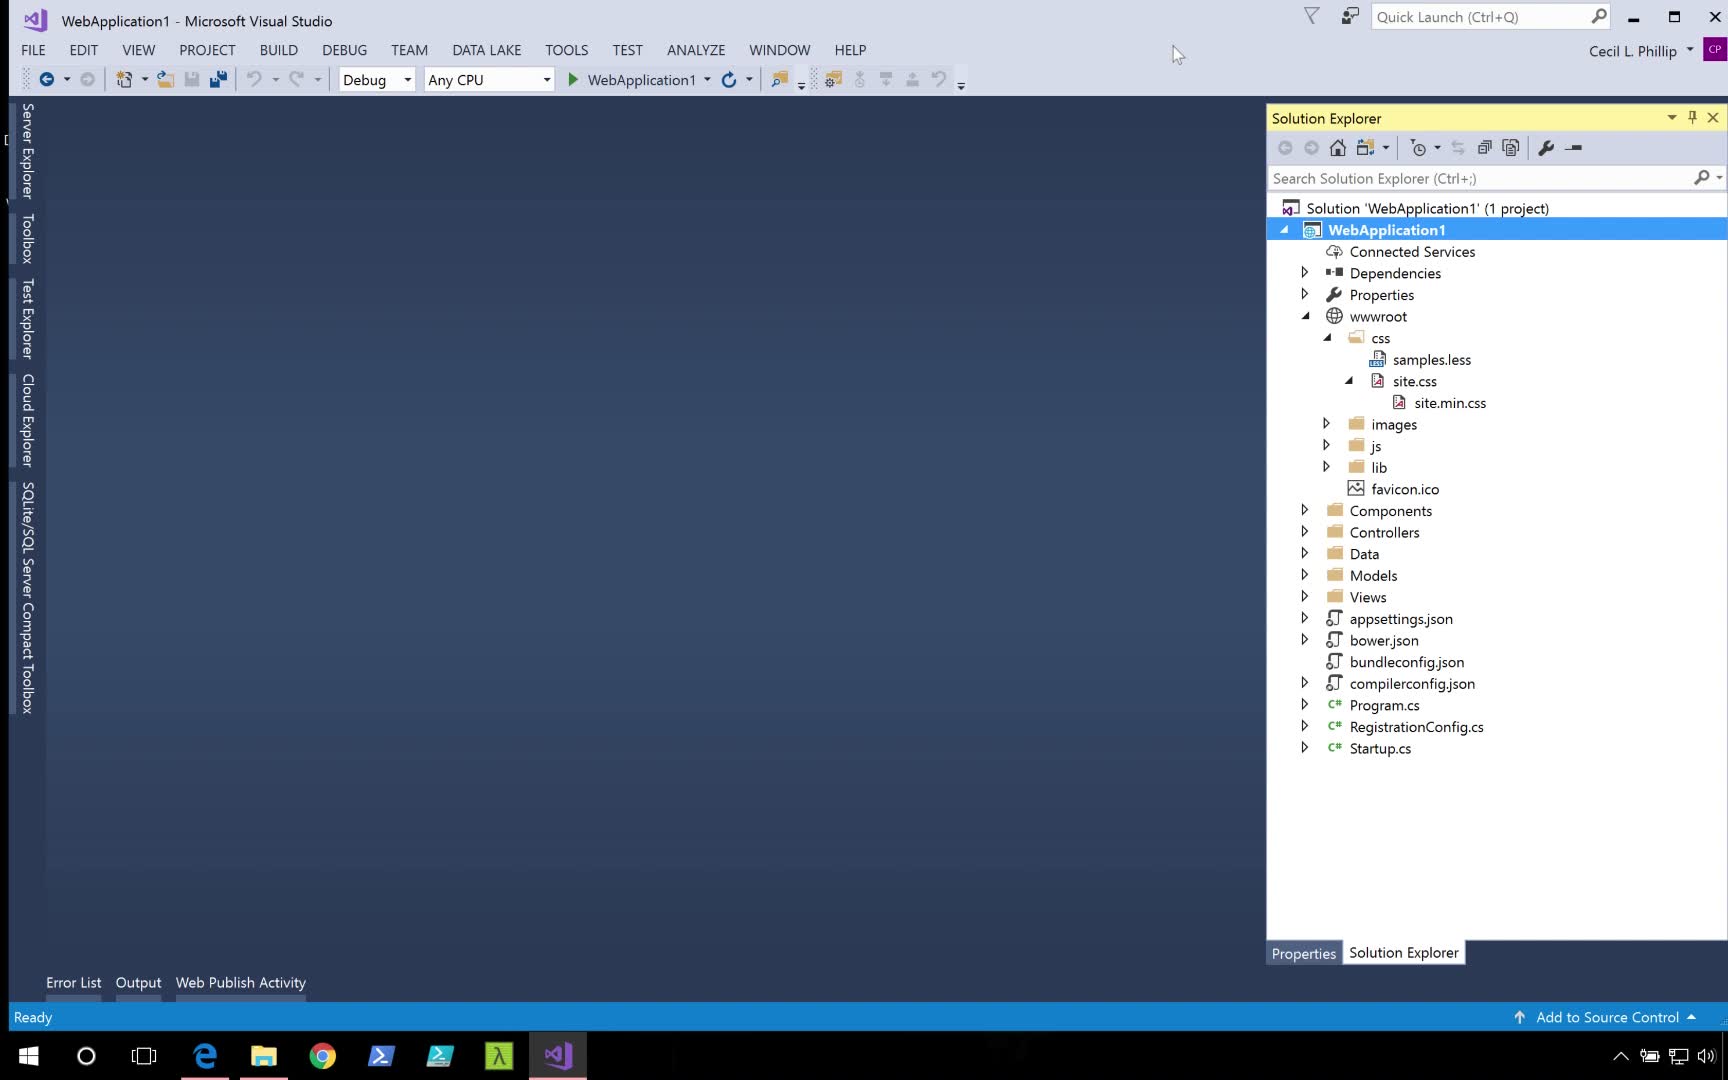Switch to the Properties panel tab

pyautogui.click(x=1303, y=954)
